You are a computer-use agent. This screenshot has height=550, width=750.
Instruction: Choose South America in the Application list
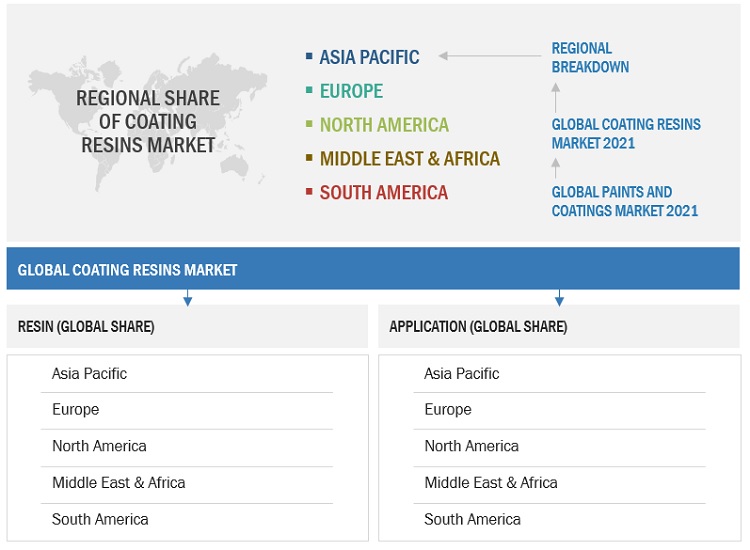472,519
